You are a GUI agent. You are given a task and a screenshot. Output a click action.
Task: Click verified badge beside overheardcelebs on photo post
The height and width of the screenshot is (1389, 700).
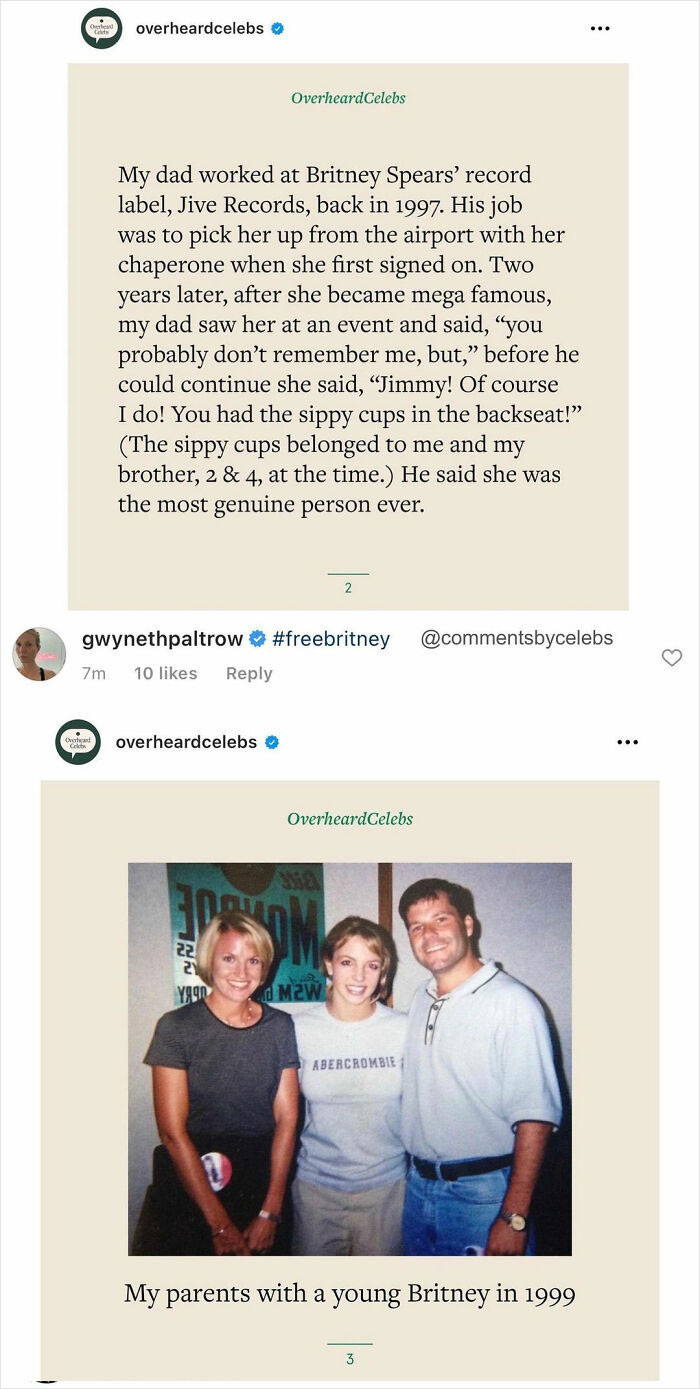[271, 742]
